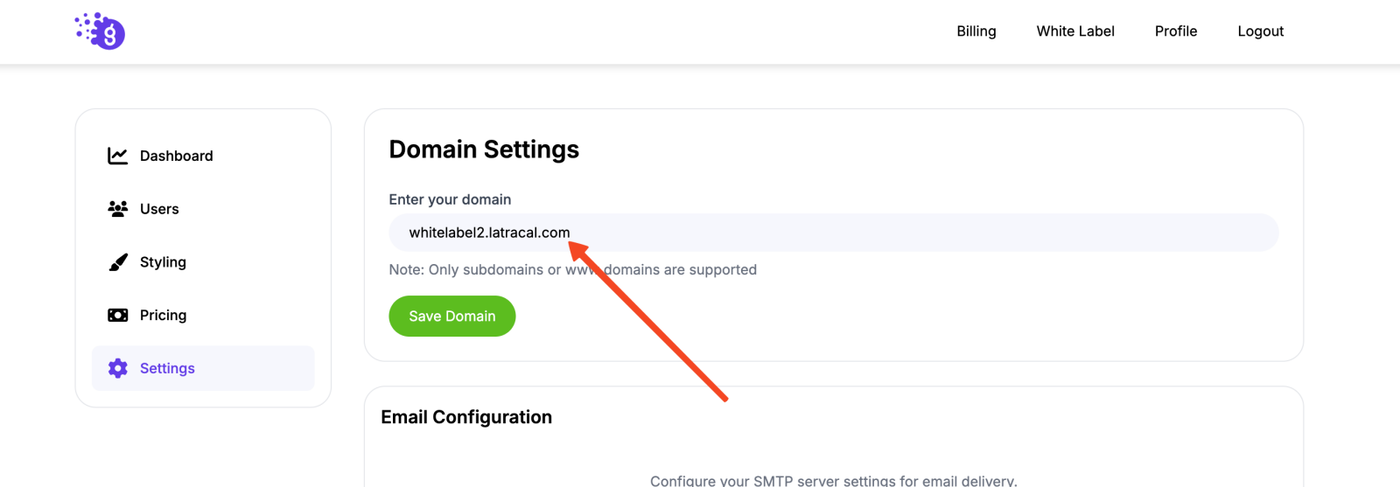Click the Dashboard chart icon
This screenshot has height=487, width=1400.
point(118,156)
